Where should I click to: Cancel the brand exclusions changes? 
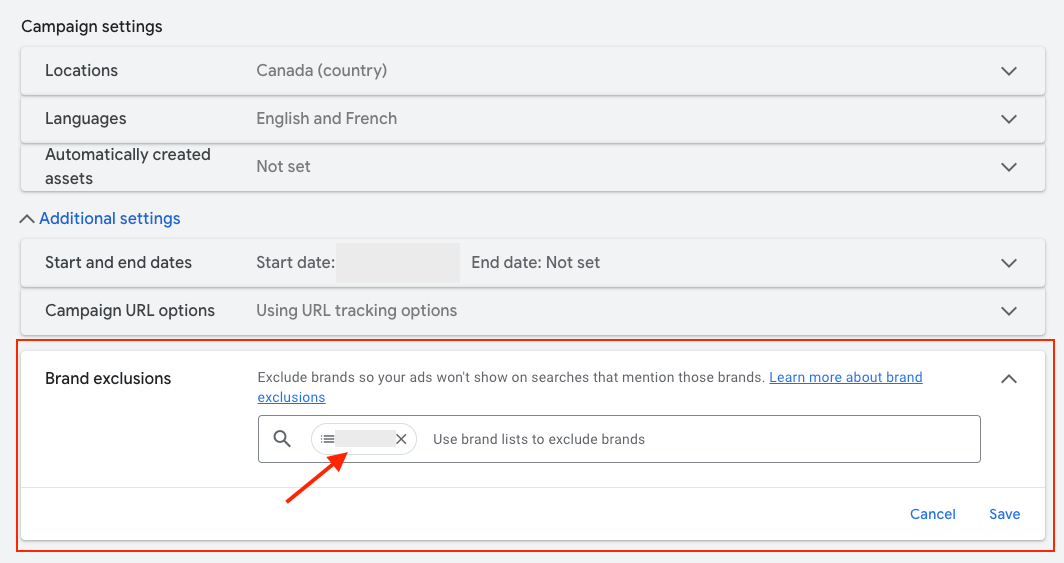(932, 514)
